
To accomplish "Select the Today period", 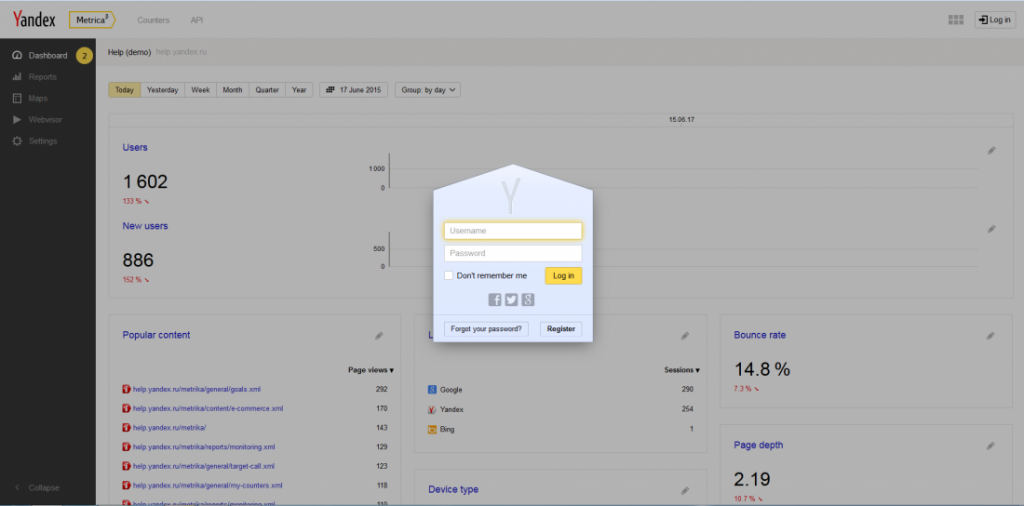I will tap(124, 90).
